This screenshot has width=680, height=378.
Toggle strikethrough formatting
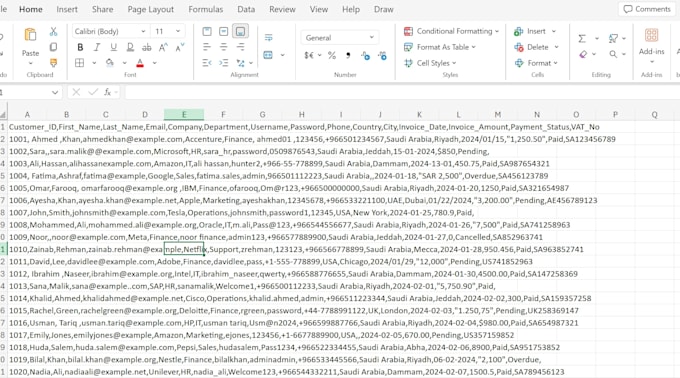[147, 47]
